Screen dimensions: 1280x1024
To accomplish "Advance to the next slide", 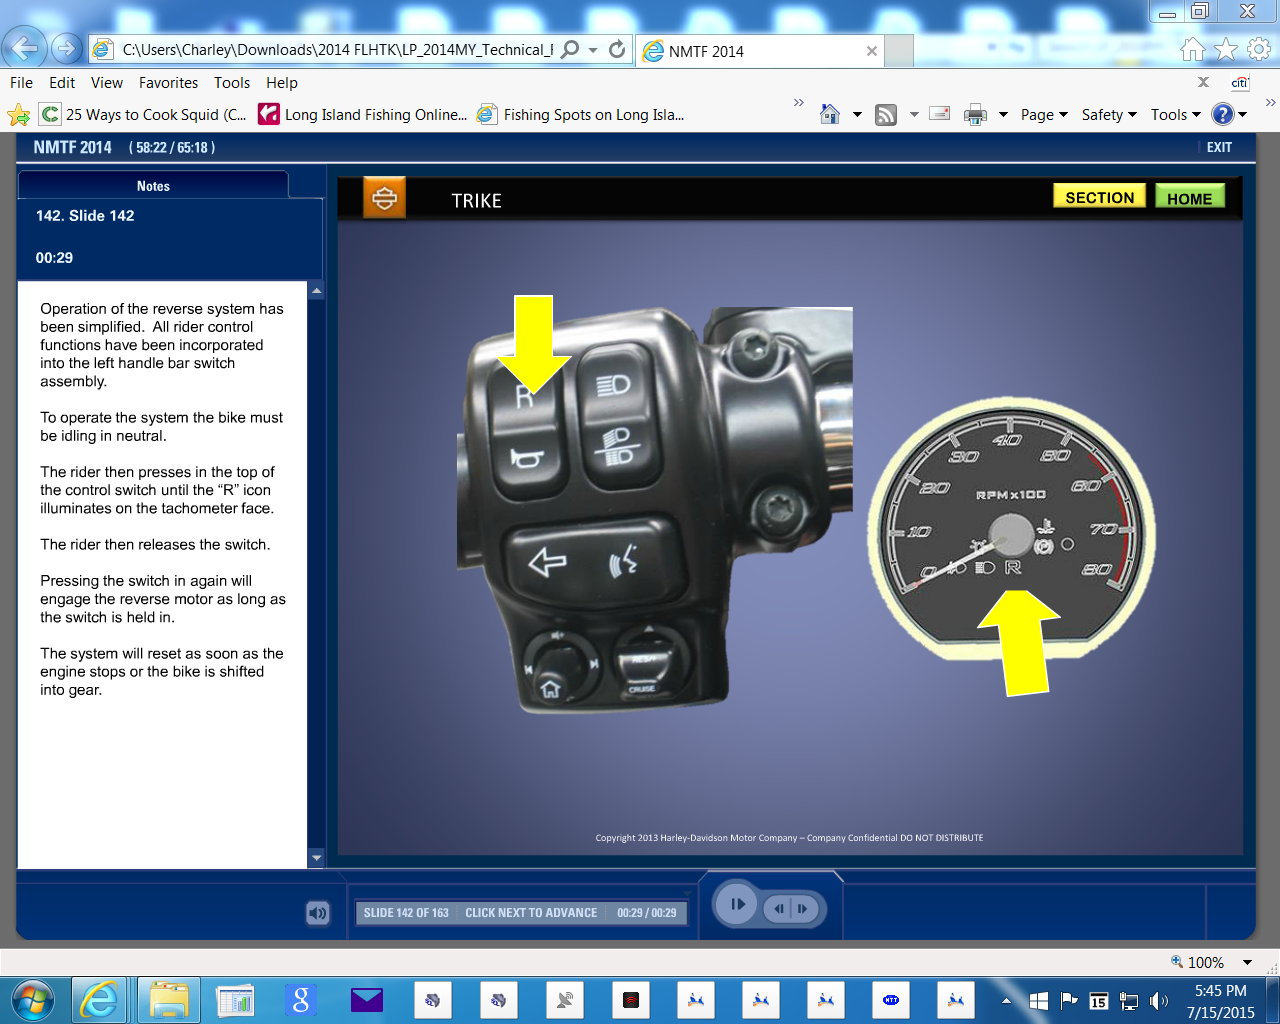I will click(x=803, y=908).
